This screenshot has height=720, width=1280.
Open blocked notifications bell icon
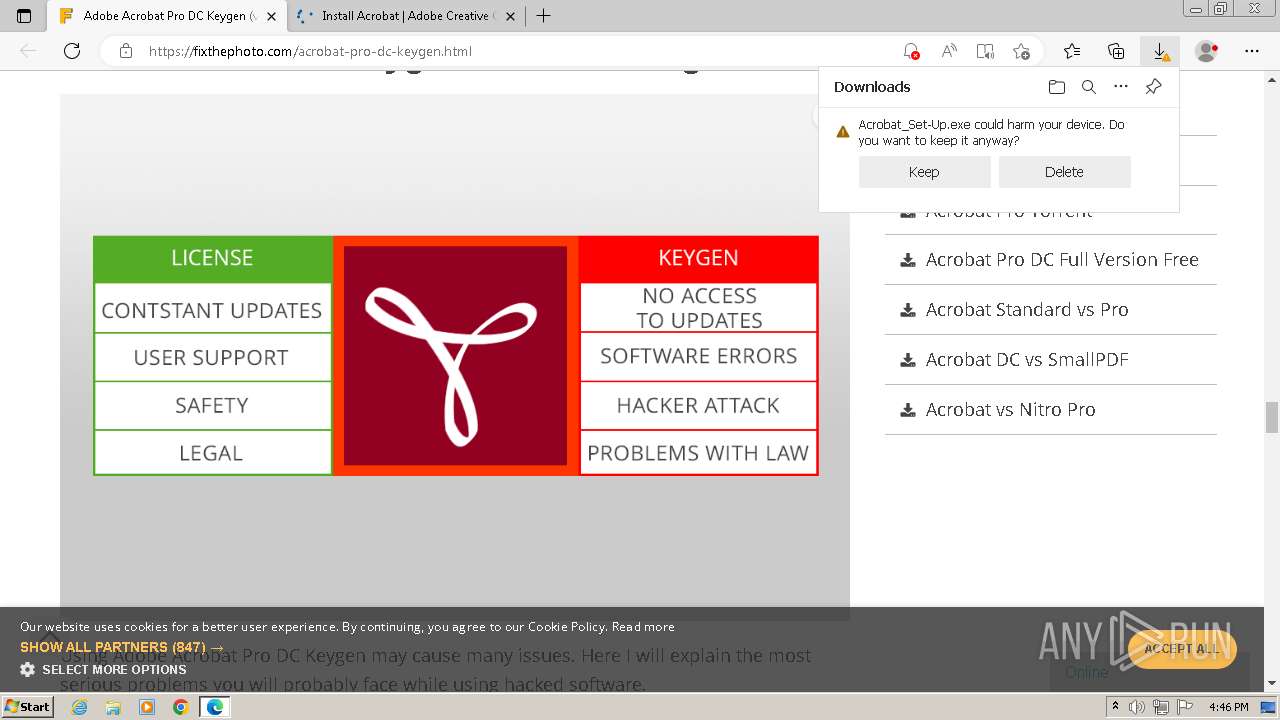[x=910, y=51]
